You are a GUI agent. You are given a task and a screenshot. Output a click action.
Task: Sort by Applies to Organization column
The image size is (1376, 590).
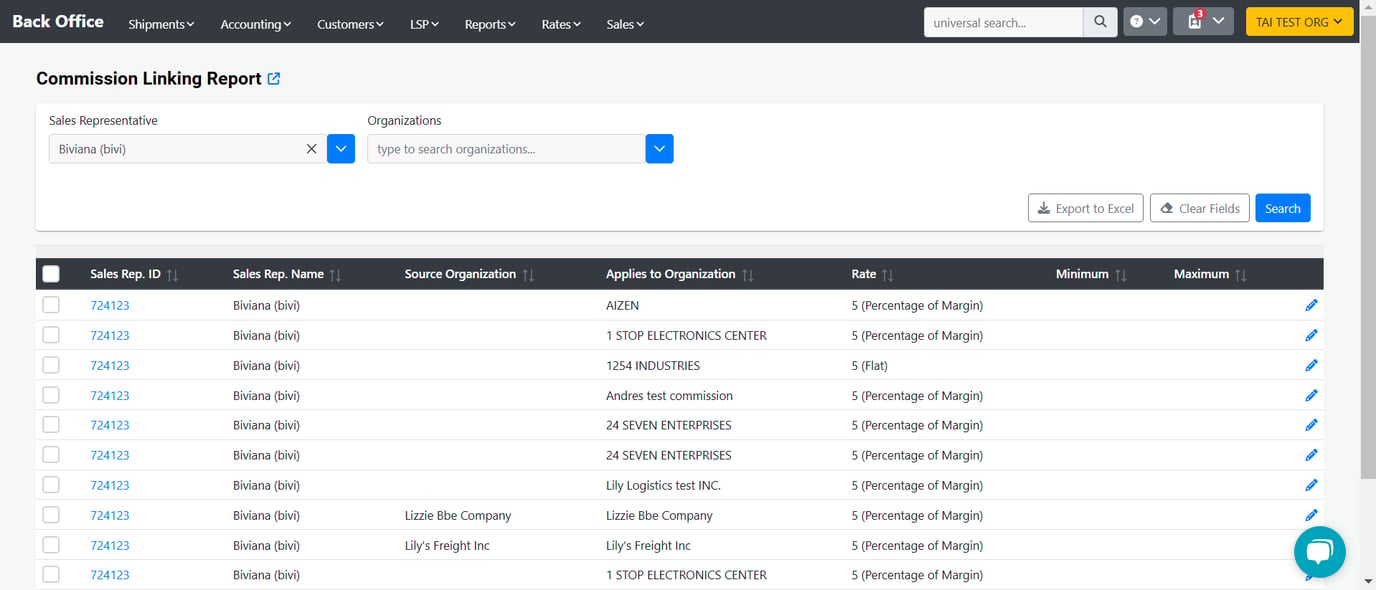click(x=747, y=275)
